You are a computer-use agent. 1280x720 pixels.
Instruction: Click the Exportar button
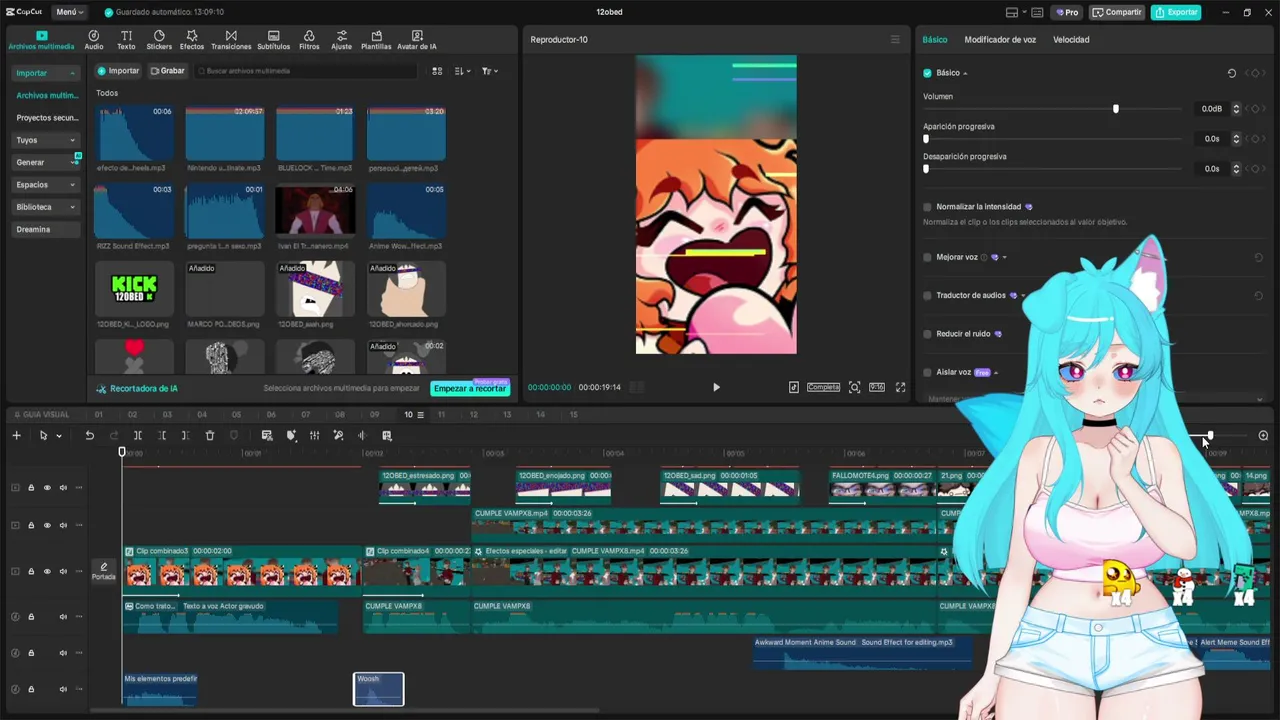[x=1176, y=12]
